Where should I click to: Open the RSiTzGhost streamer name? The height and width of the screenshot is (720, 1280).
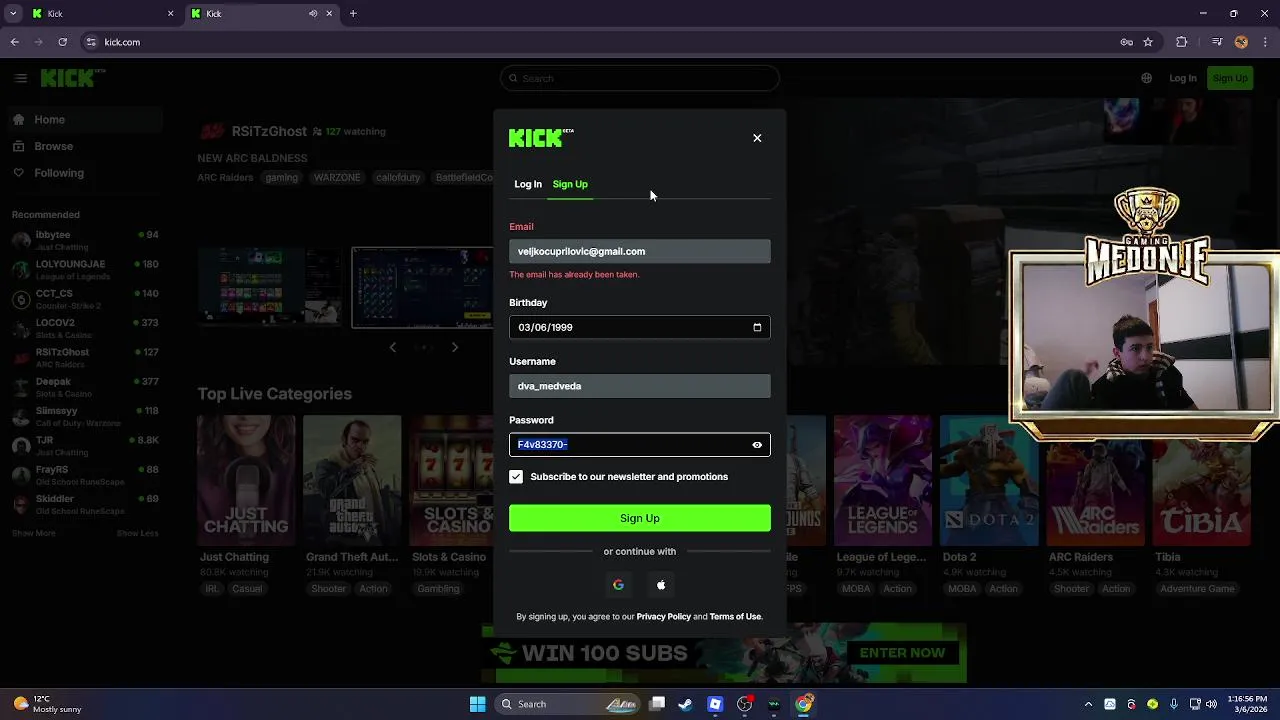coord(269,131)
